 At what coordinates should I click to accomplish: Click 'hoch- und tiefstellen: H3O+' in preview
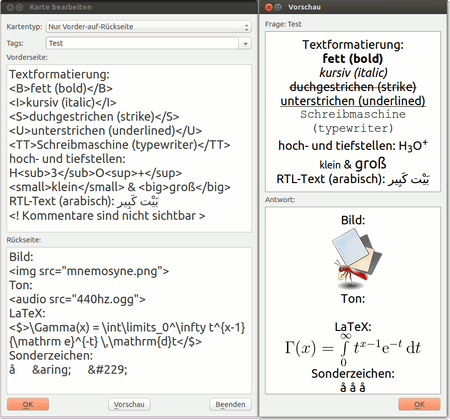[x=353, y=145]
